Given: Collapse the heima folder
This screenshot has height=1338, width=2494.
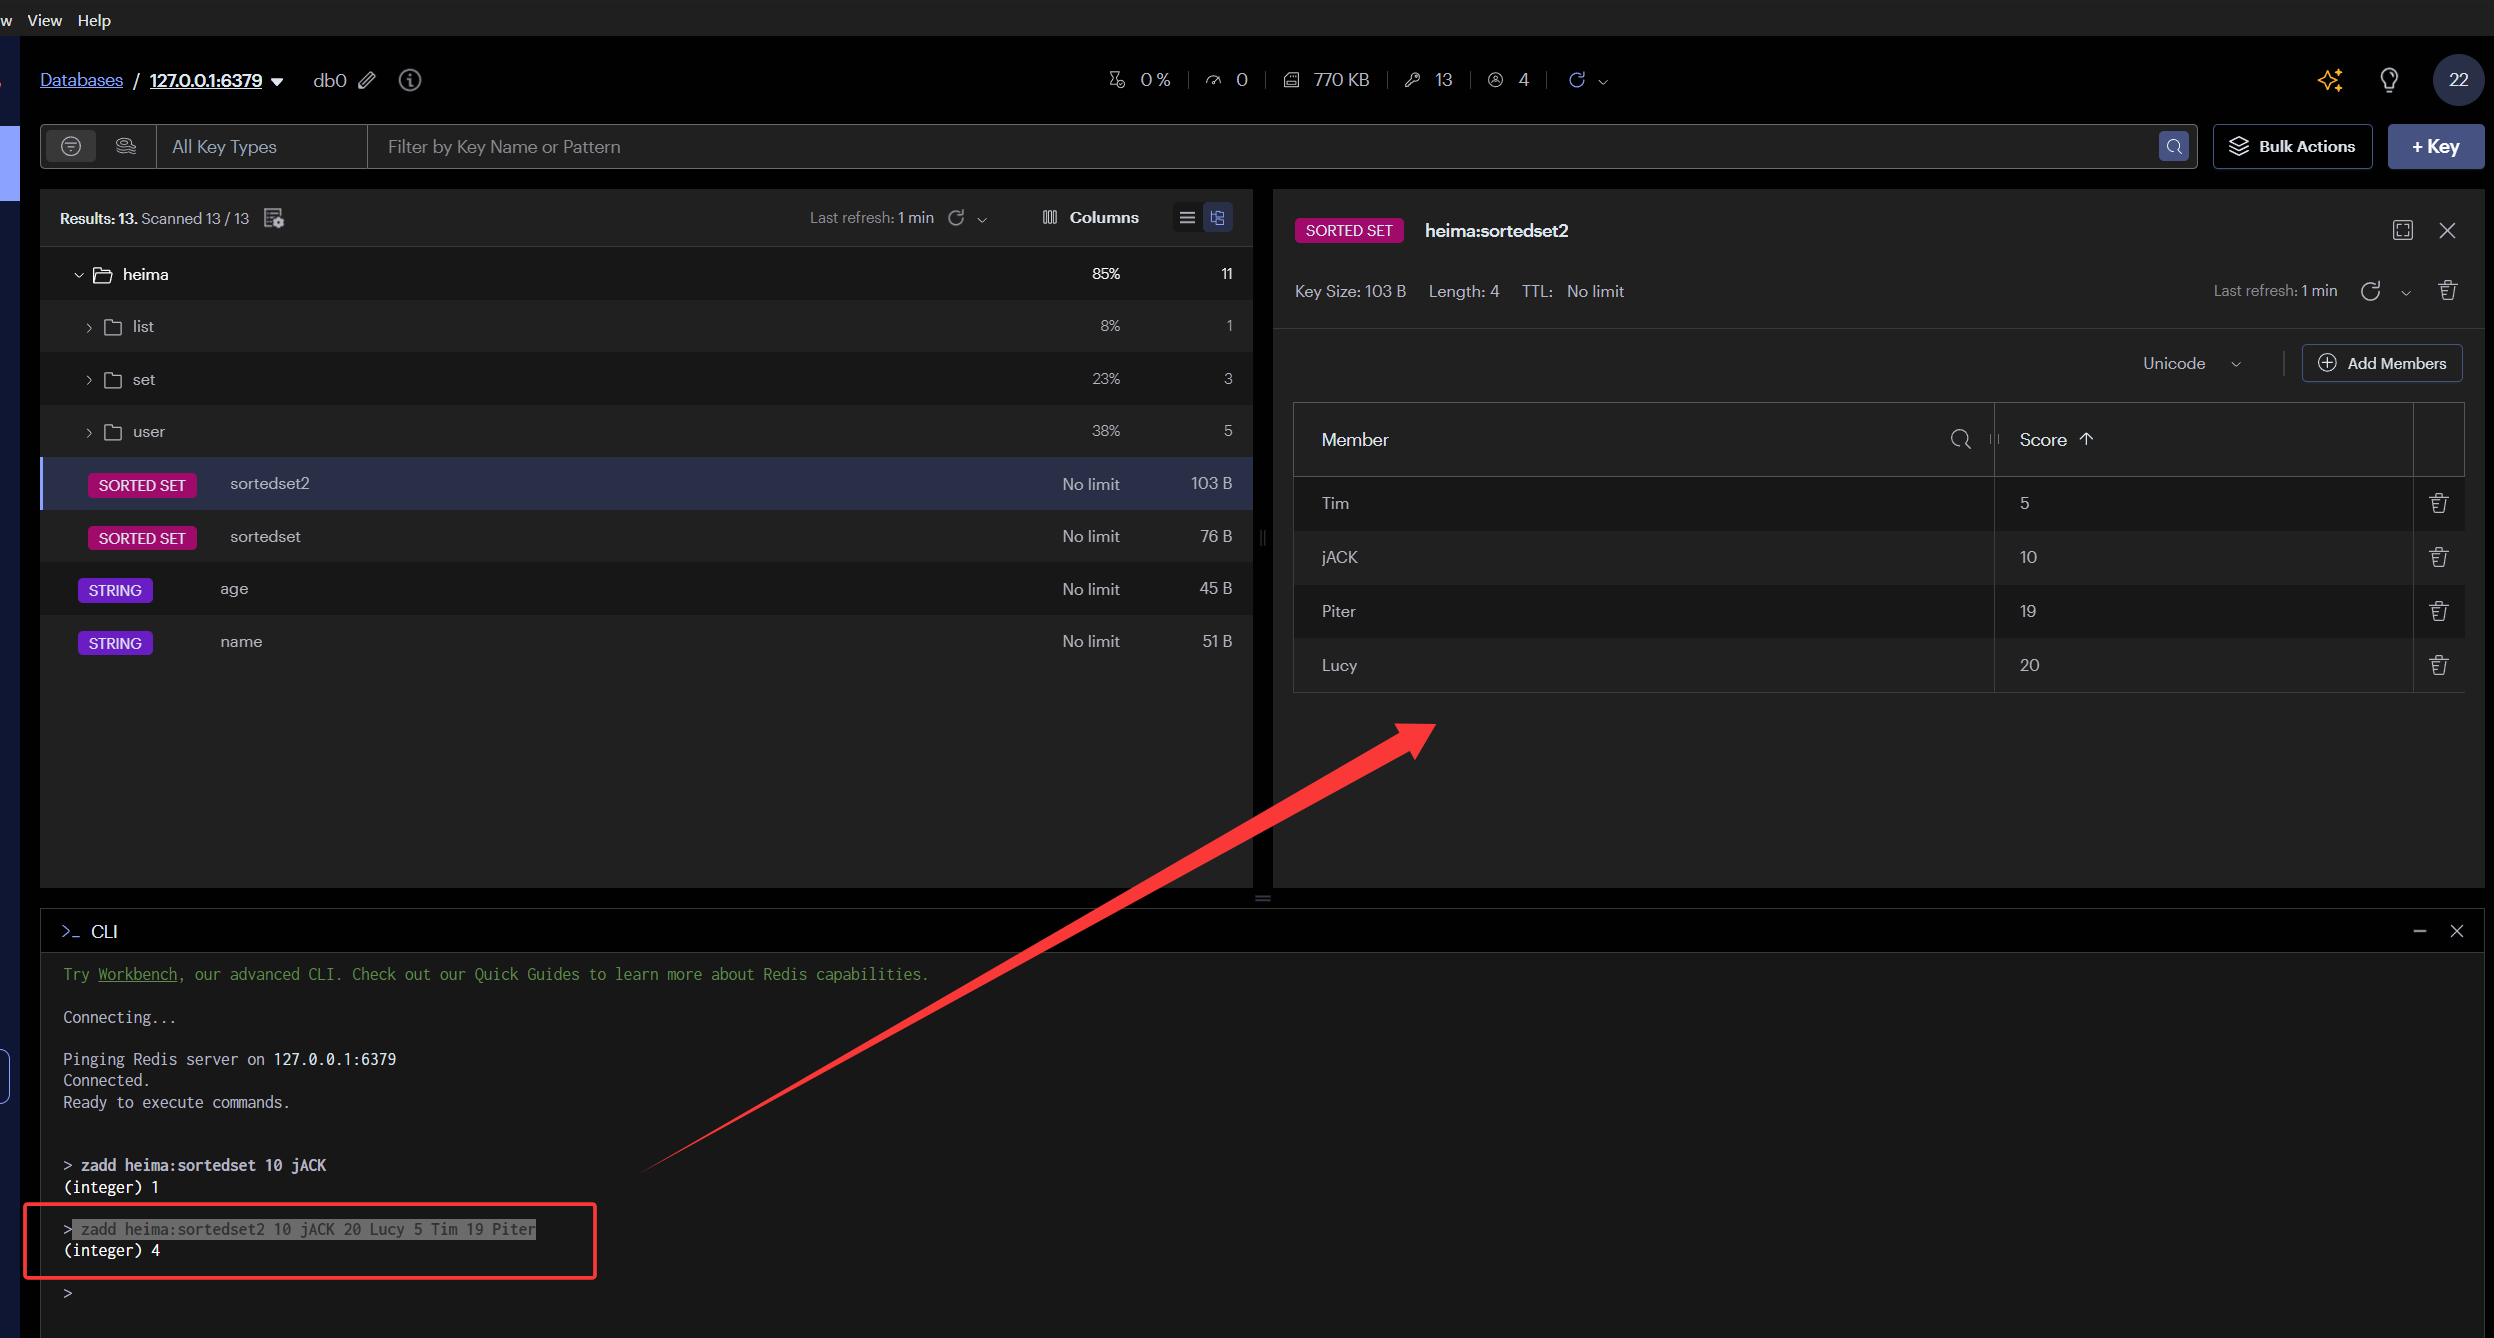Looking at the screenshot, I should click(79, 275).
